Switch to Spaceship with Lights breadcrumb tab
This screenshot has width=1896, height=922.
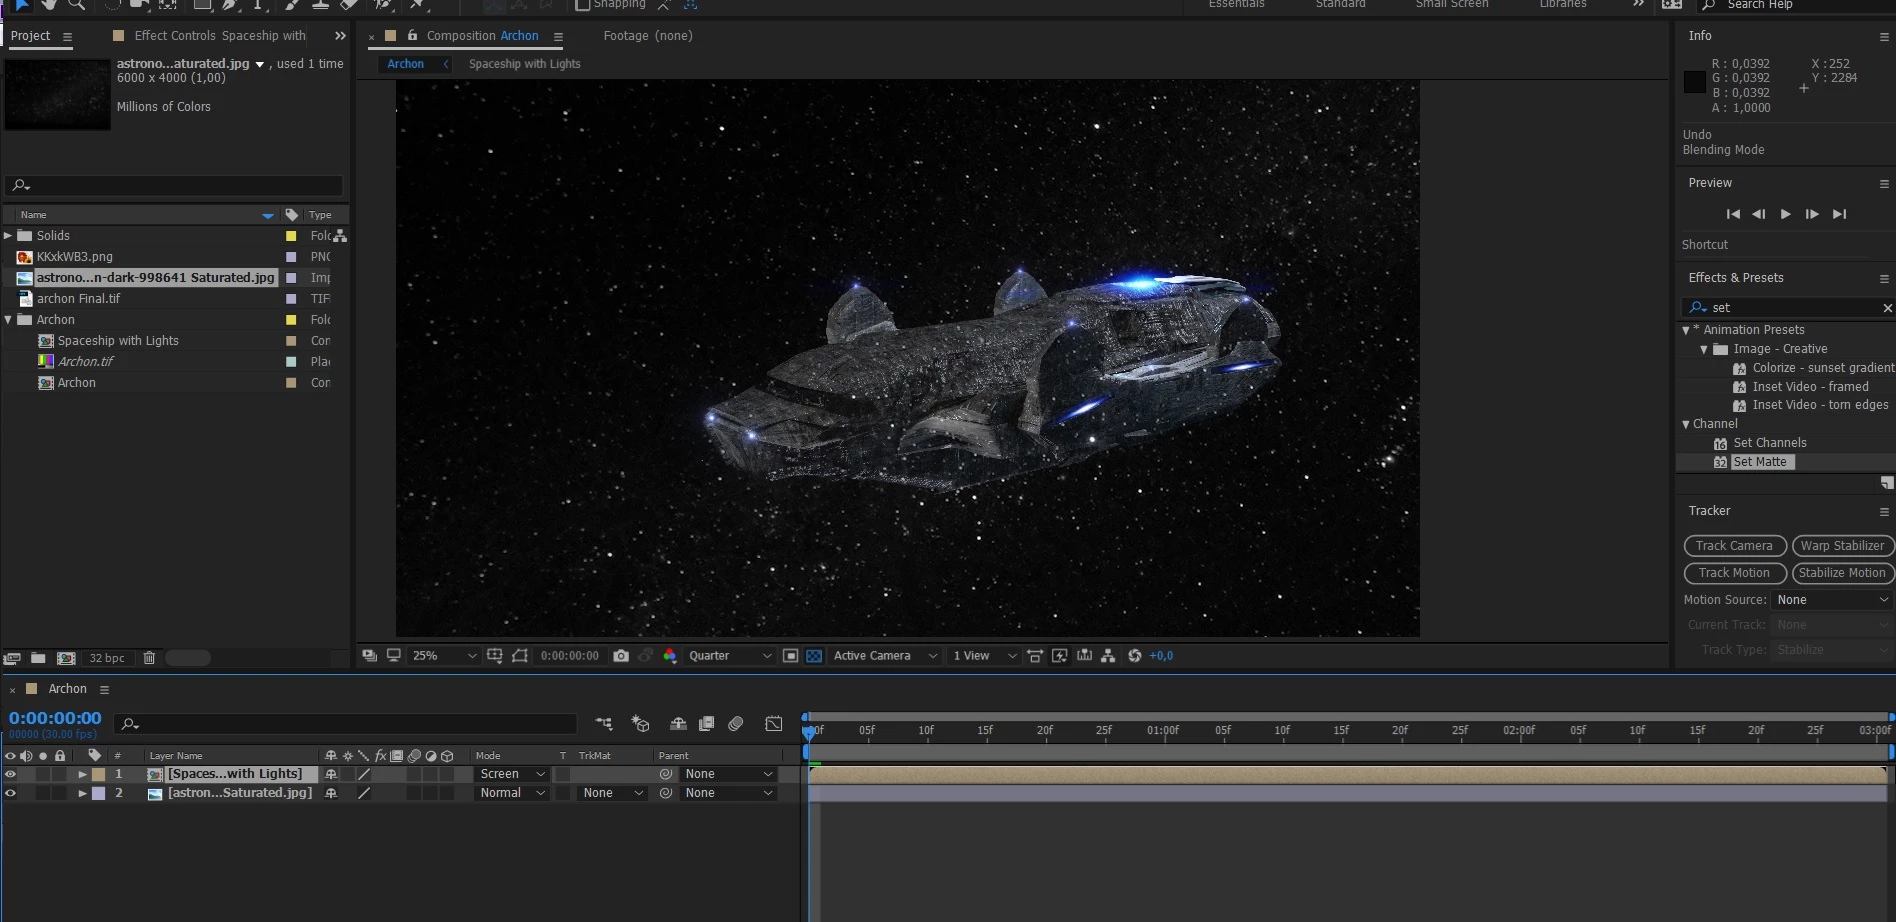(524, 64)
